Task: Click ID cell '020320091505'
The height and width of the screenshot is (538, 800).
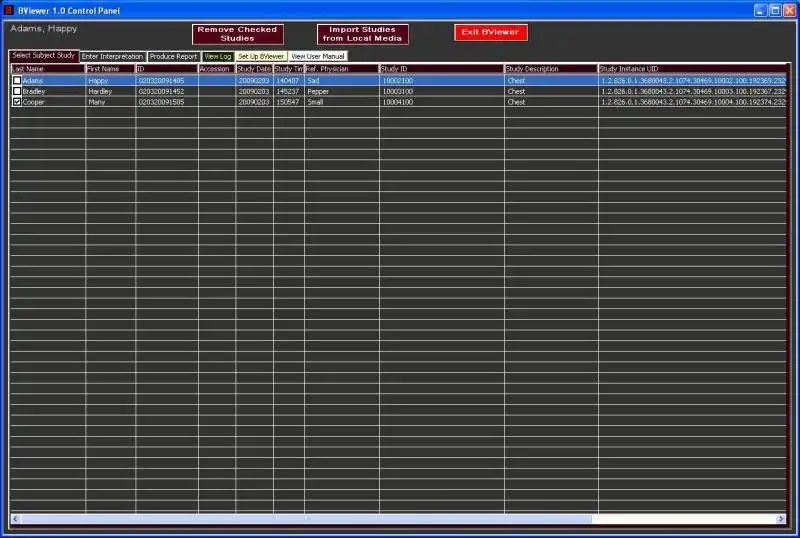Action: click(161, 102)
